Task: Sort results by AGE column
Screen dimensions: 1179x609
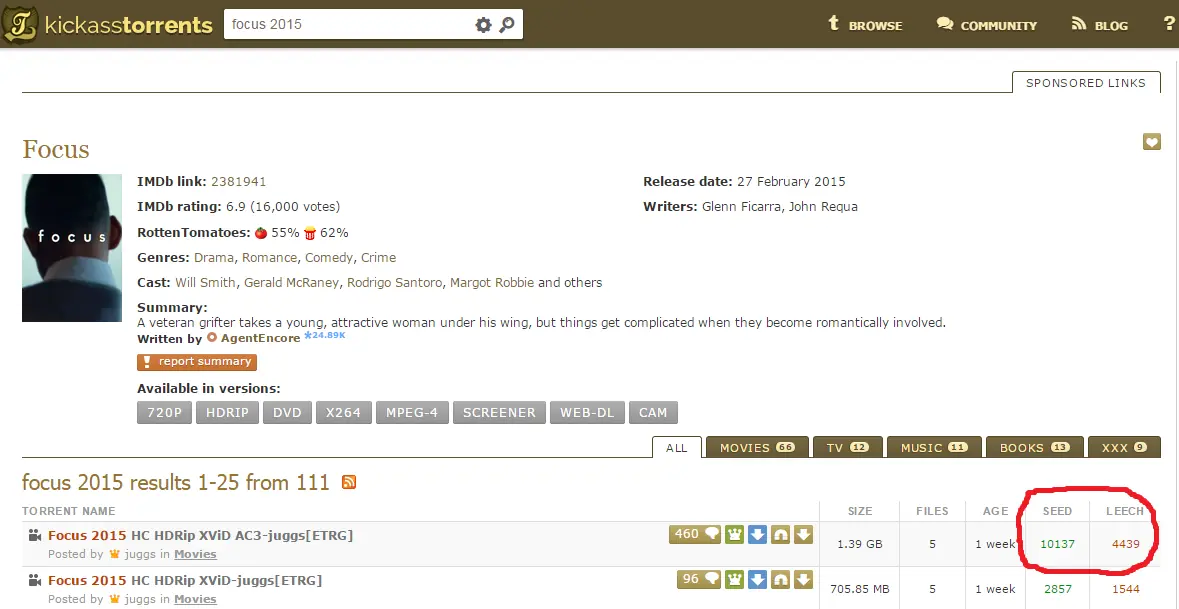Action: (996, 511)
